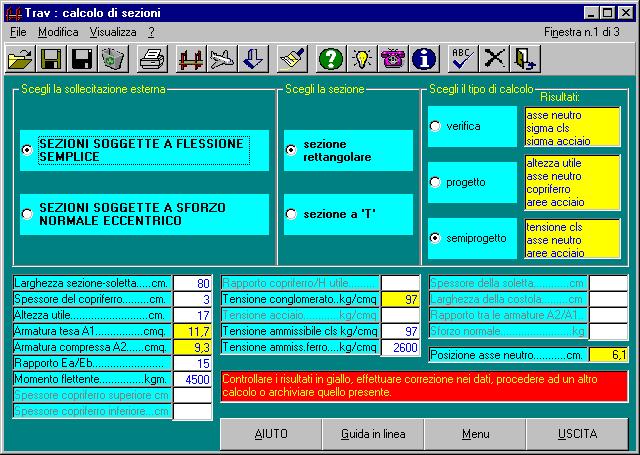Click the light bulb toolbar icon
The image size is (640, 455).
point(362,58)
